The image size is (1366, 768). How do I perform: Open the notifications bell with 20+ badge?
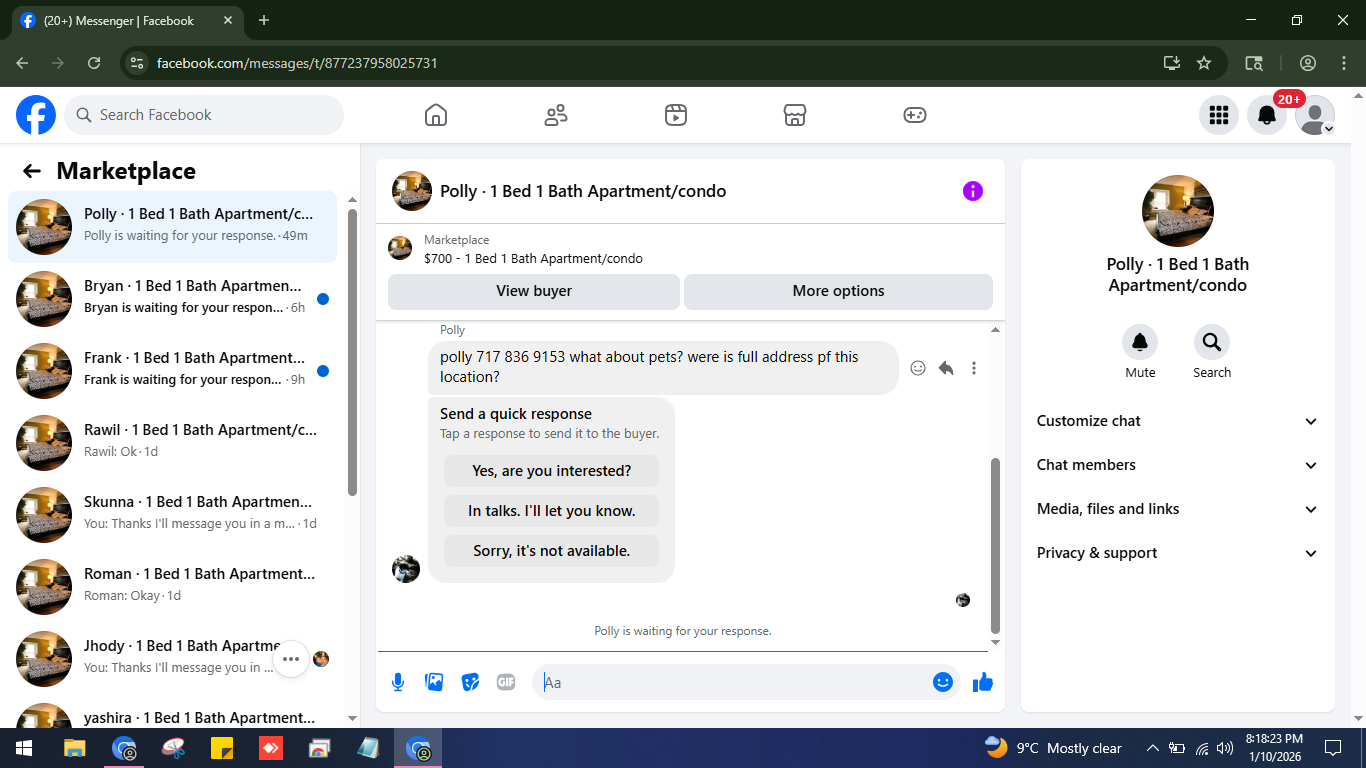(x=1266, y=115)
